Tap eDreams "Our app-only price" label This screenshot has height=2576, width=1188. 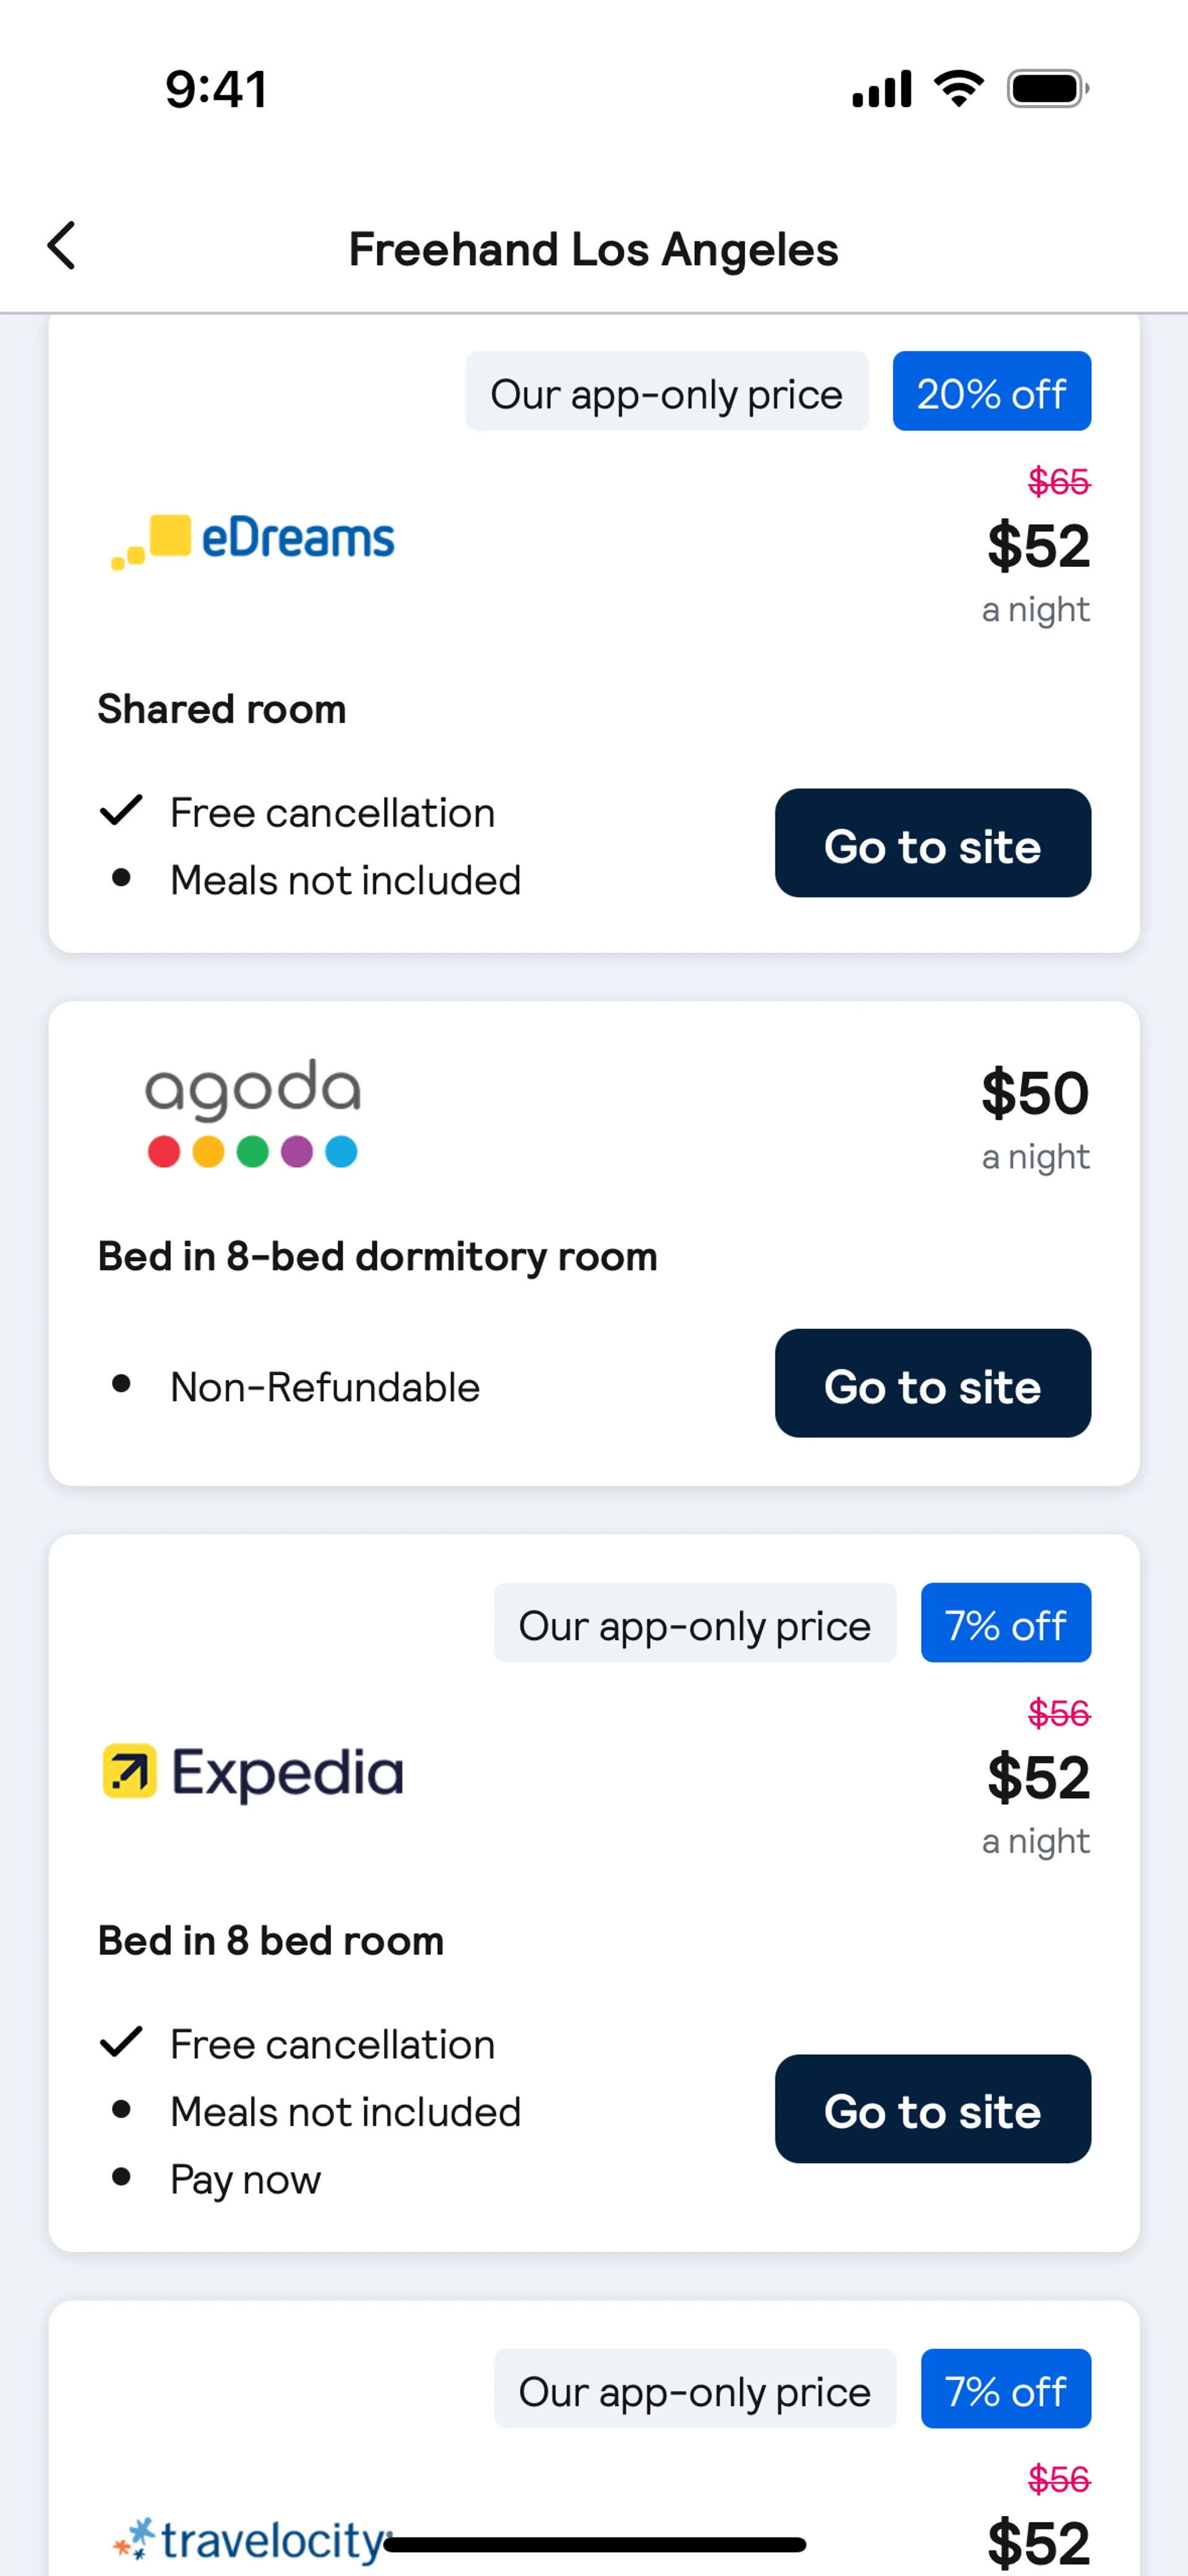666,392
